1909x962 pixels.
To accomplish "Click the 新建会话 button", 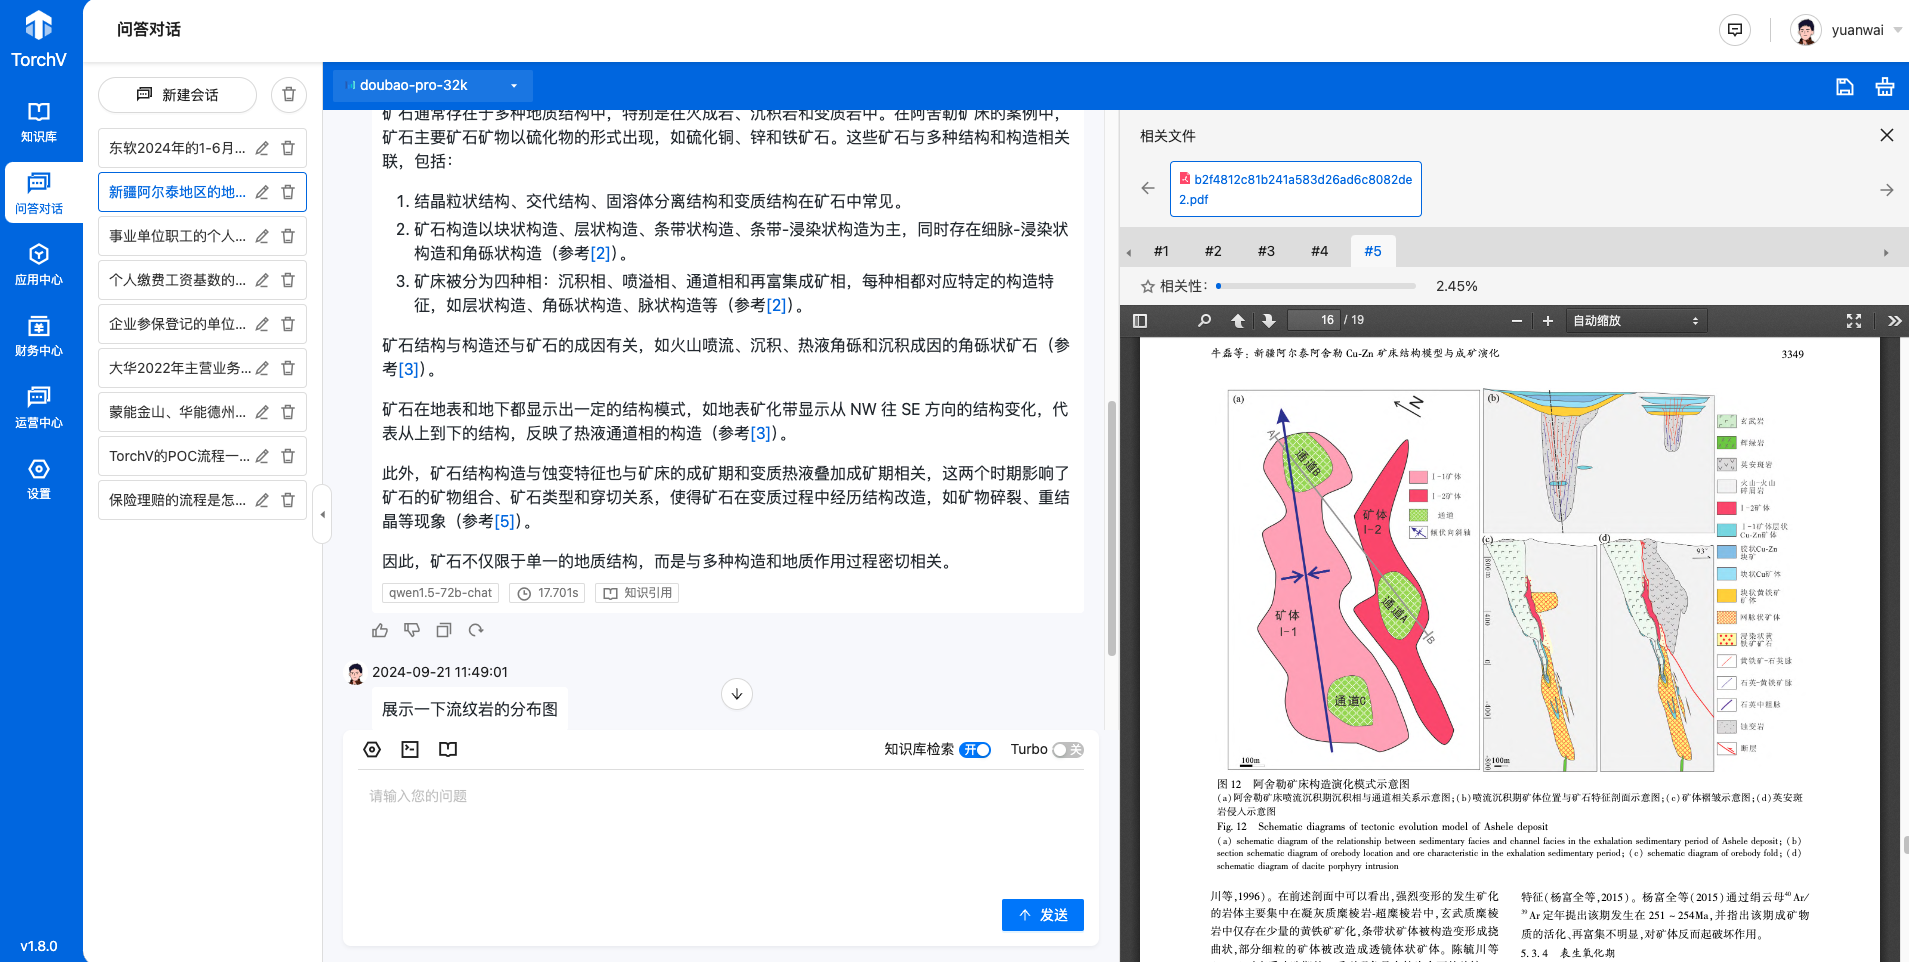I will click(177, 95).
